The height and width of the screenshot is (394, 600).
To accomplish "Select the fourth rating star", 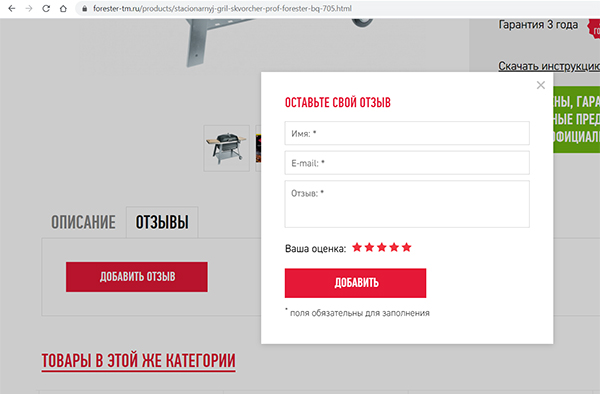I will (394, 247).
